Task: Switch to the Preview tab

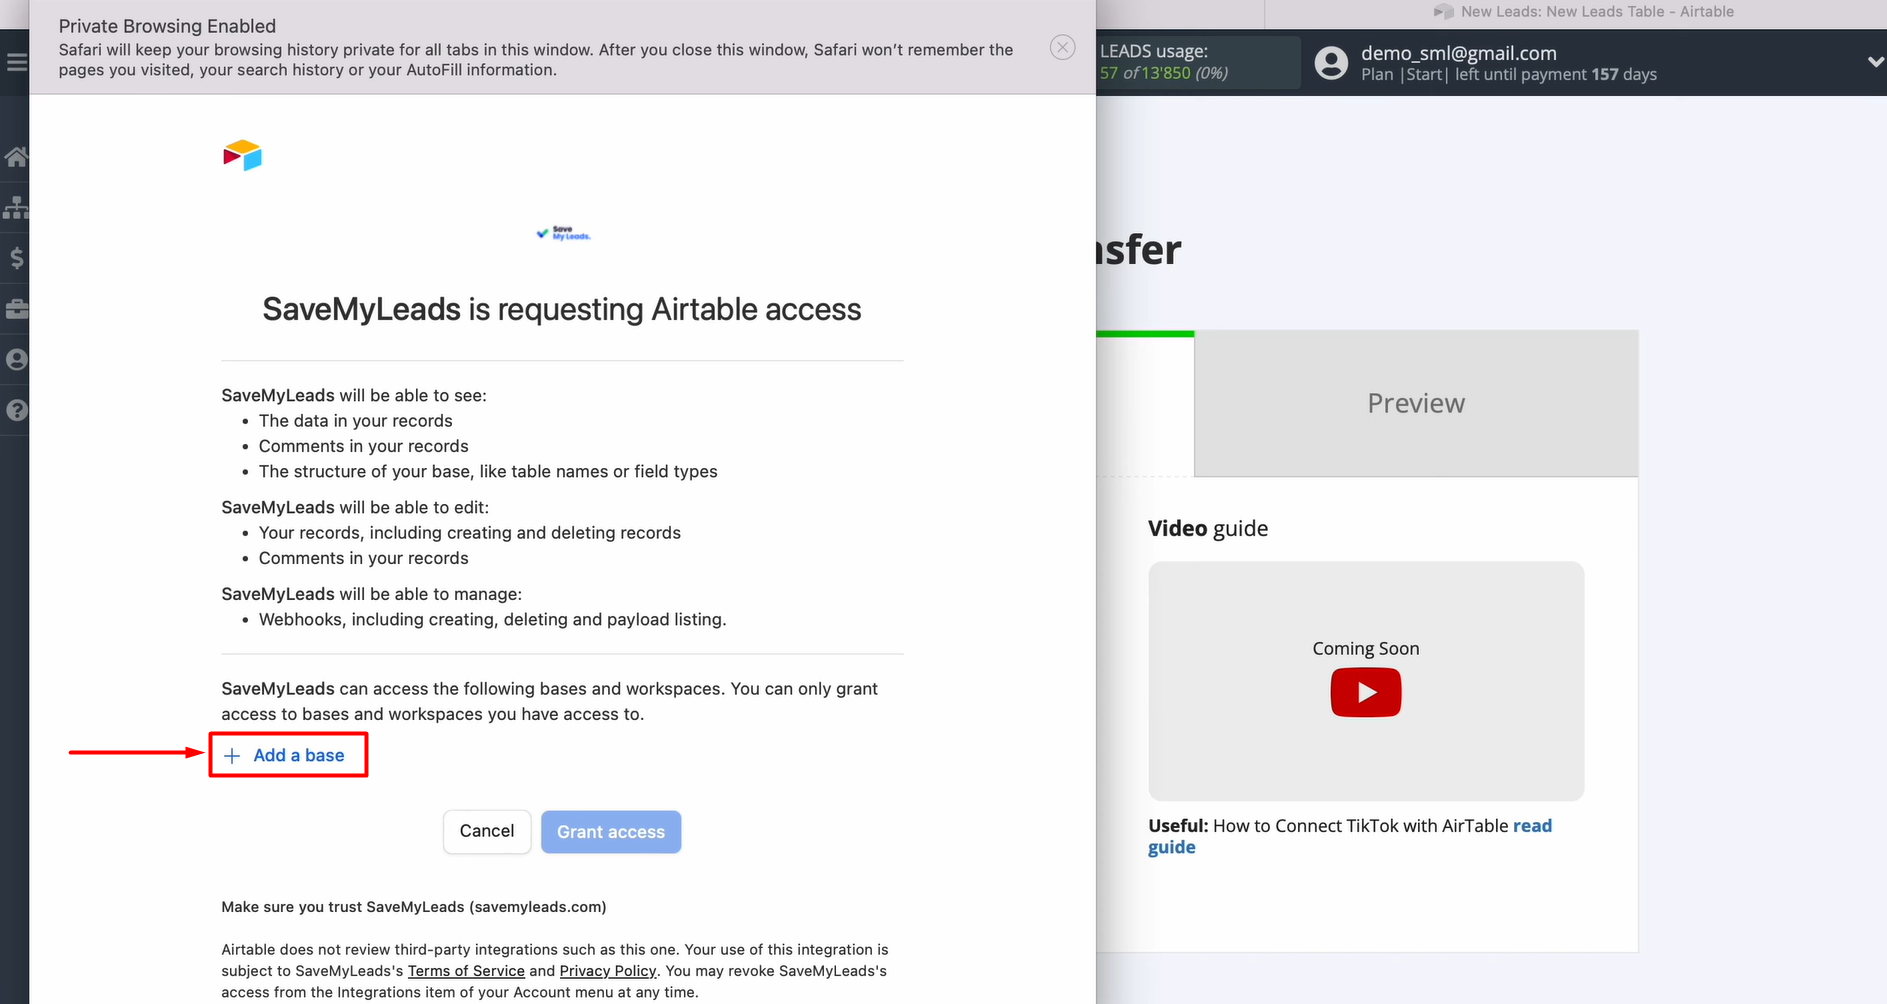Action: click(1415, 403)
